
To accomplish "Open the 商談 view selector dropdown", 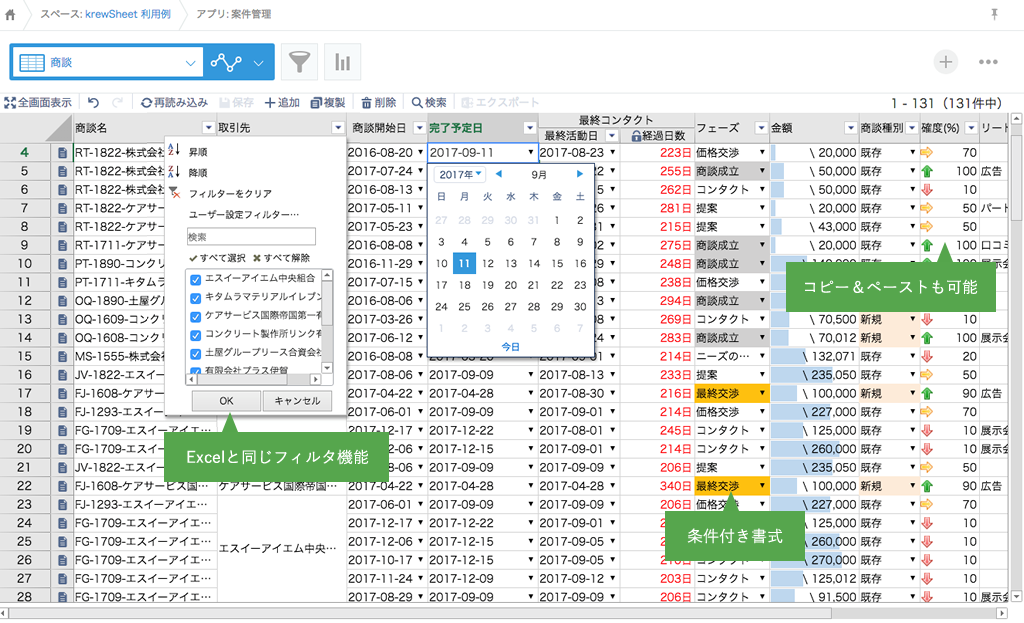I will (x=108, y=63).
